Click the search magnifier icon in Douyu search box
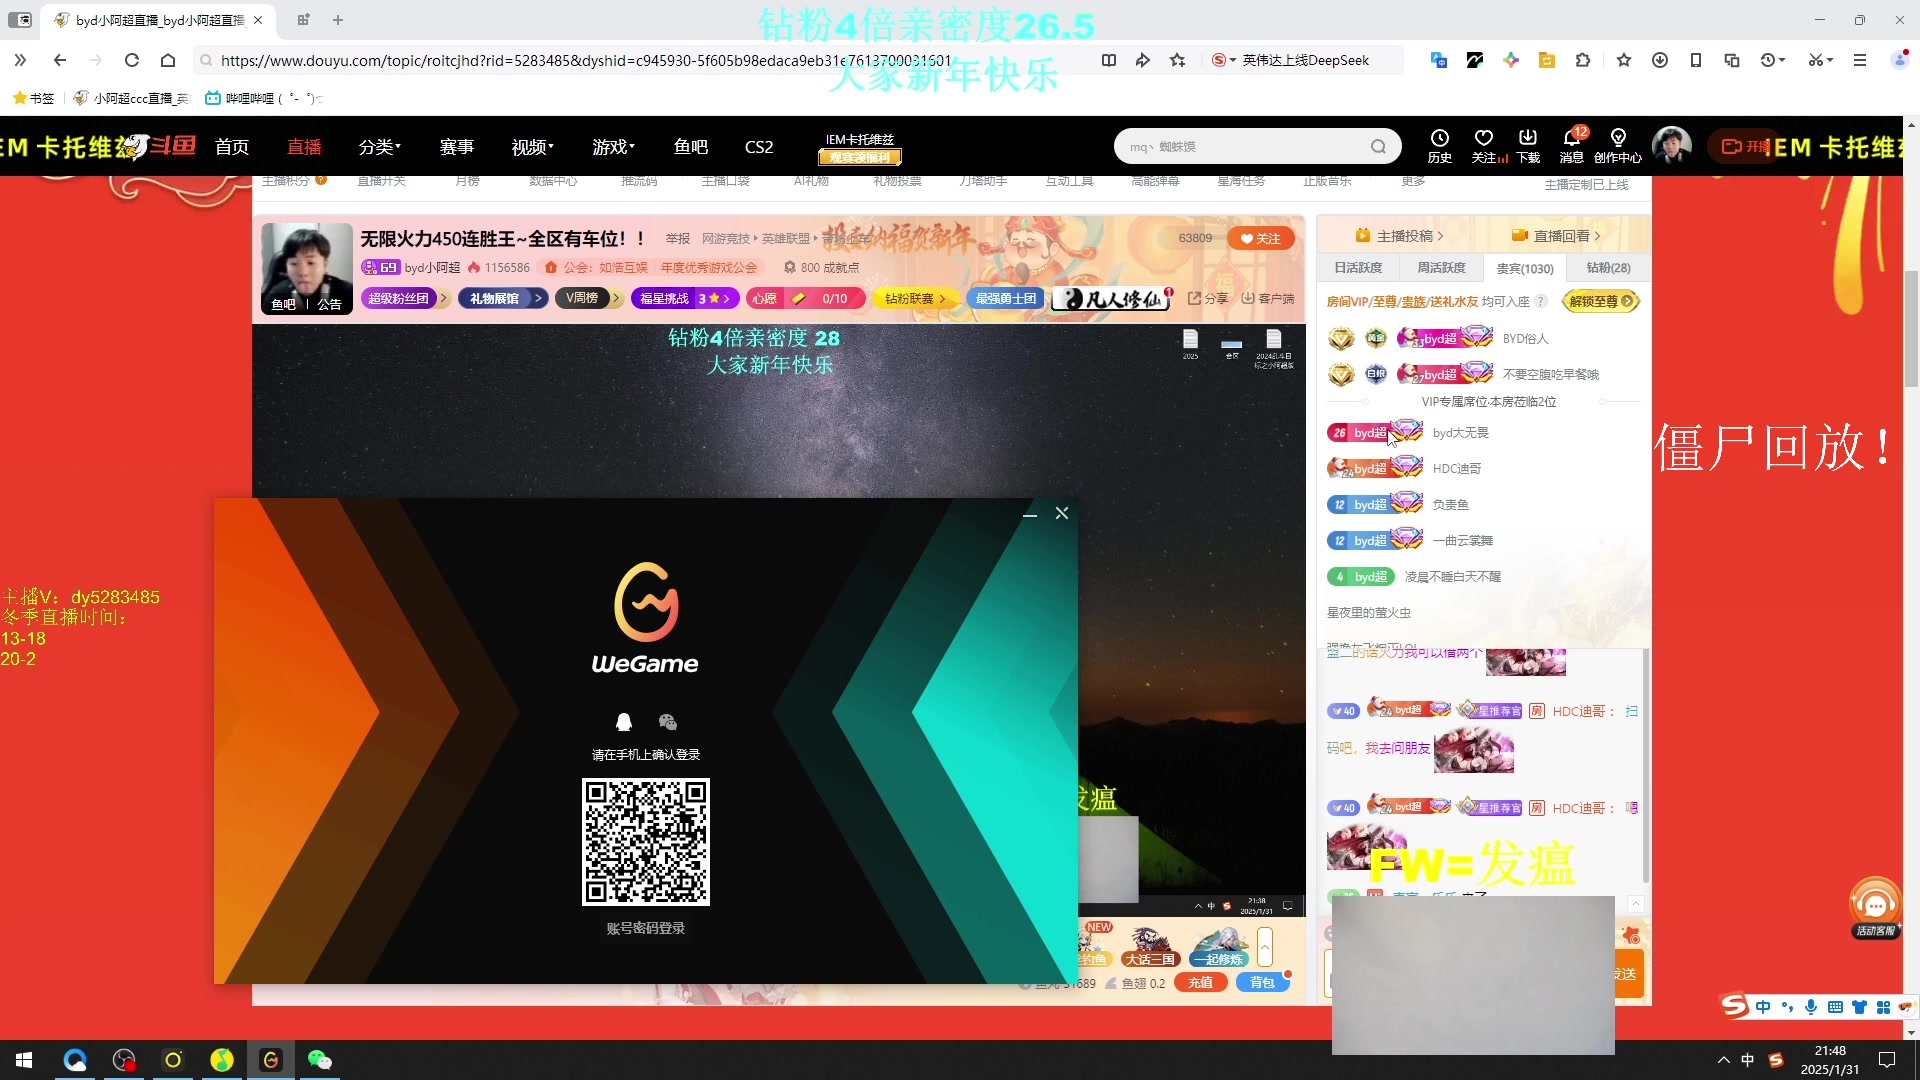The width and height of the screenshot is (1920, 1080). [1378, 147]
